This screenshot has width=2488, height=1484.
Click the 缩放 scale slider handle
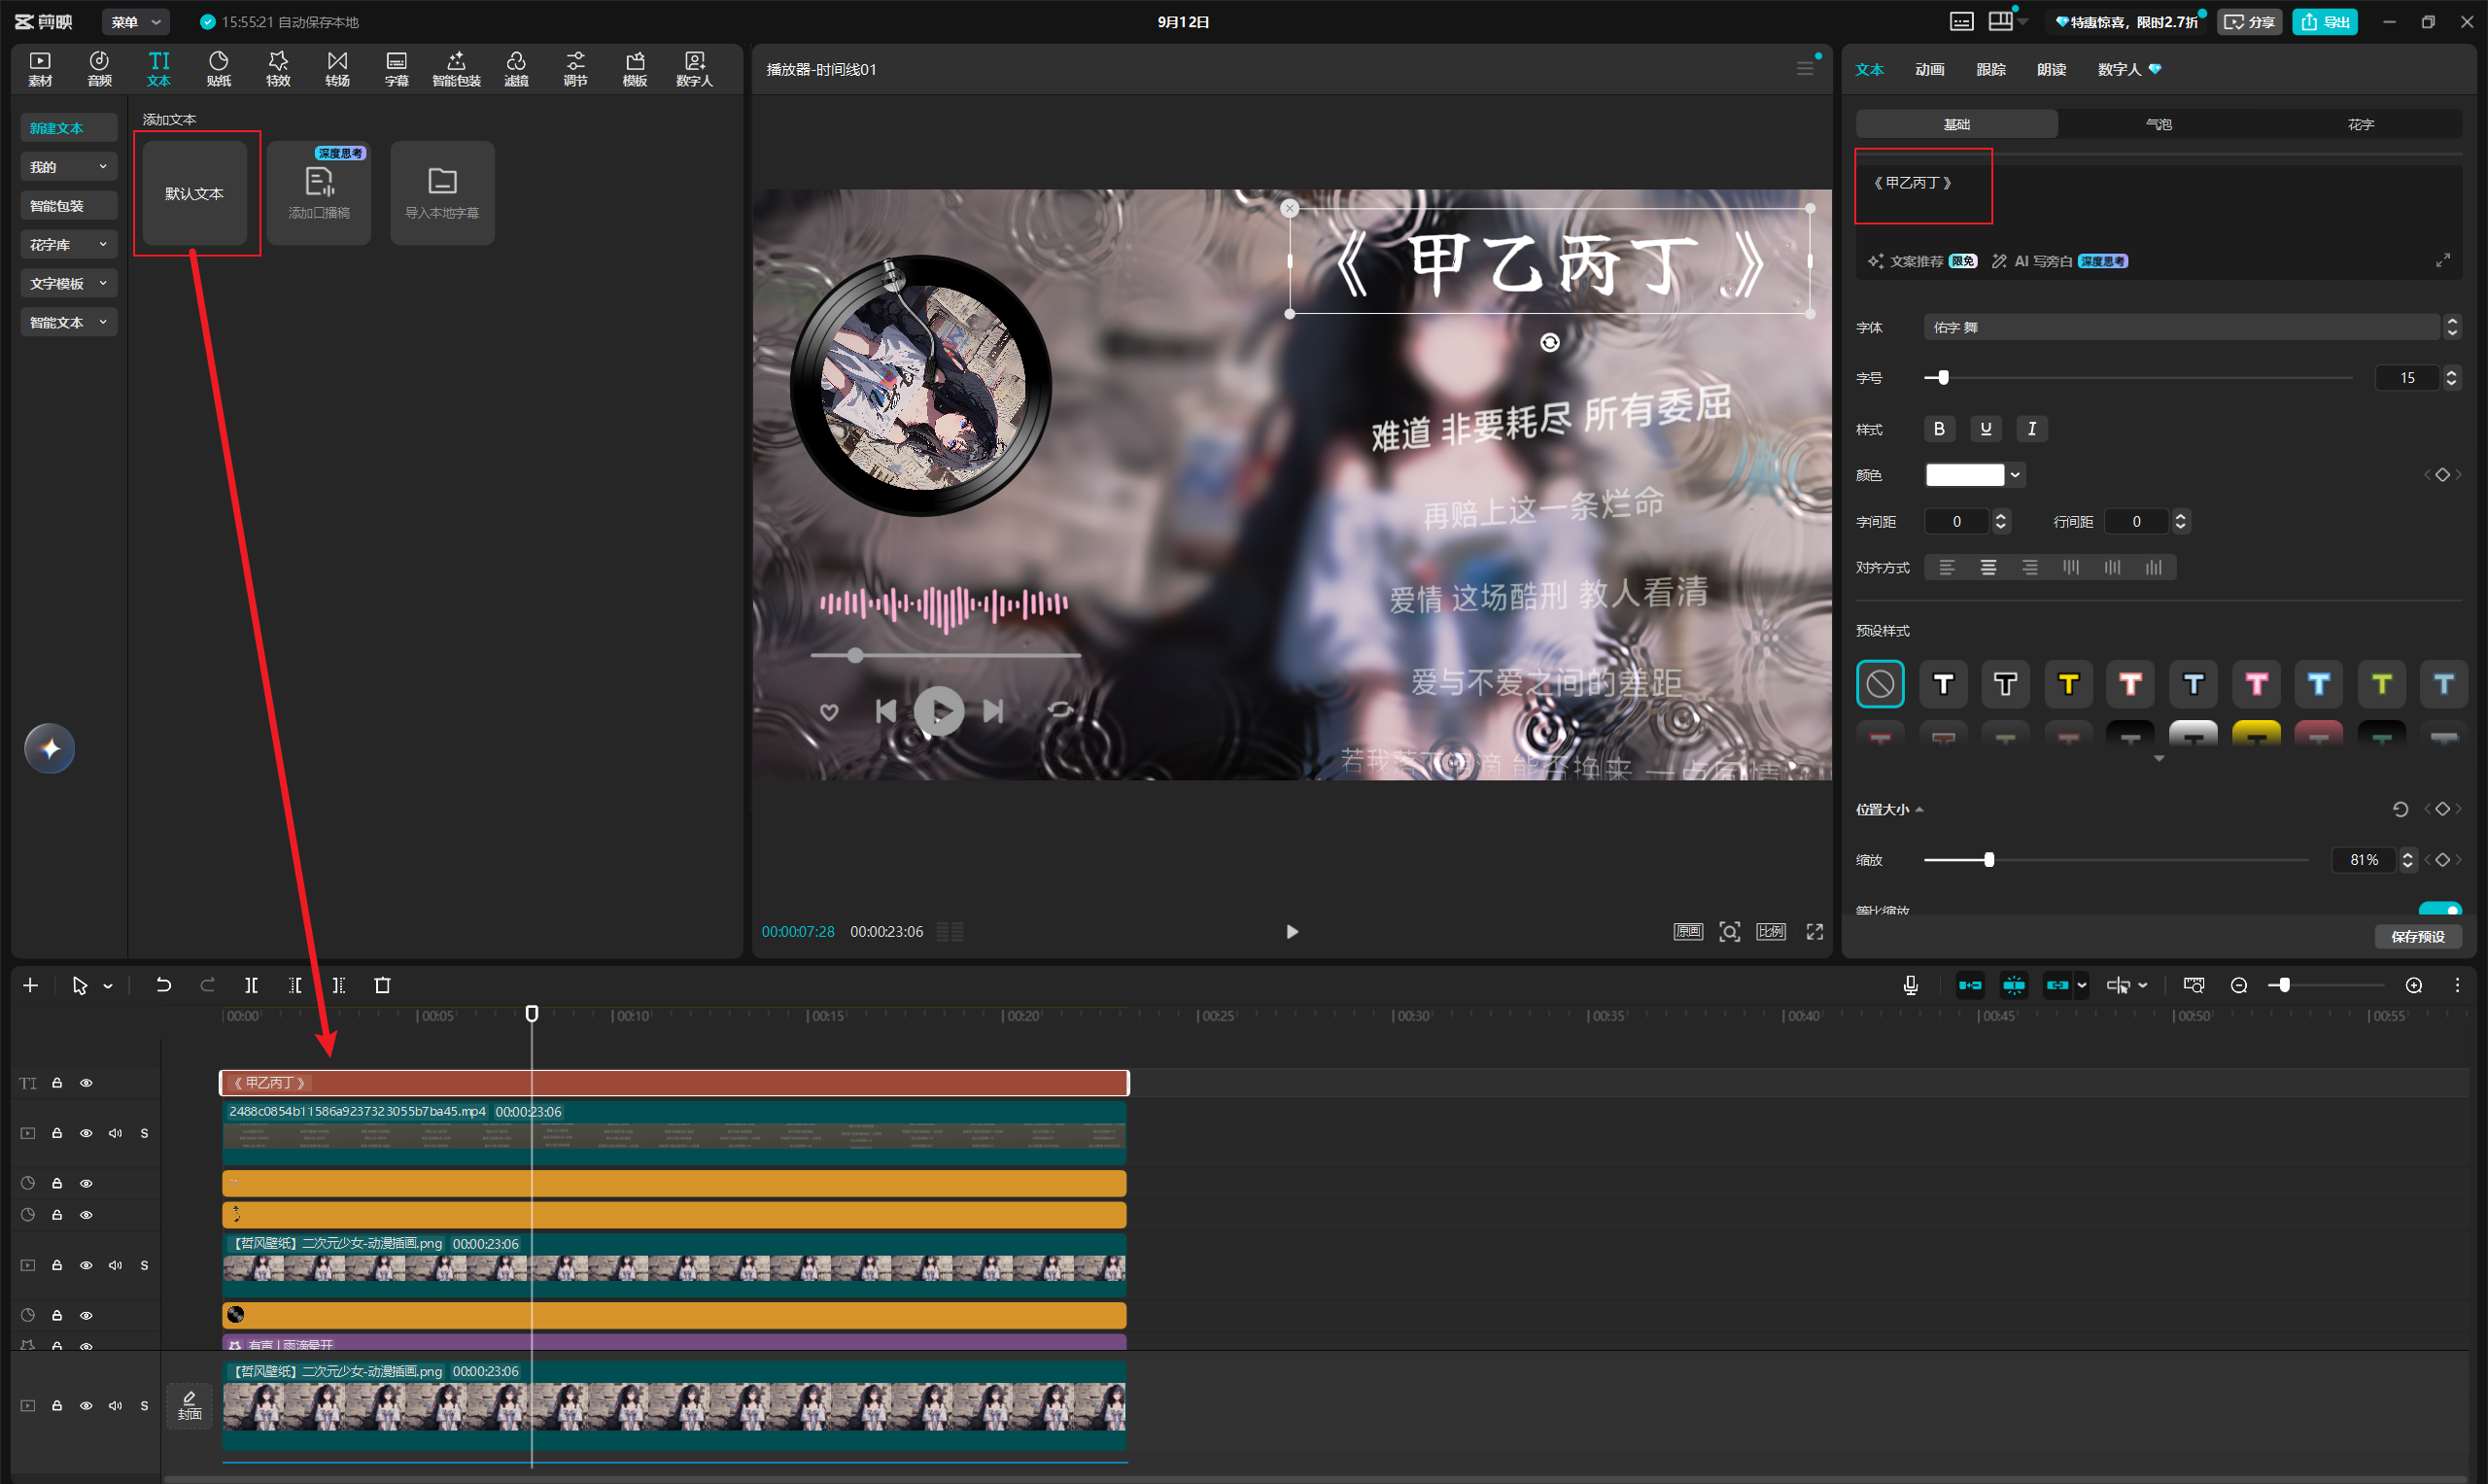coord(1988,859)
